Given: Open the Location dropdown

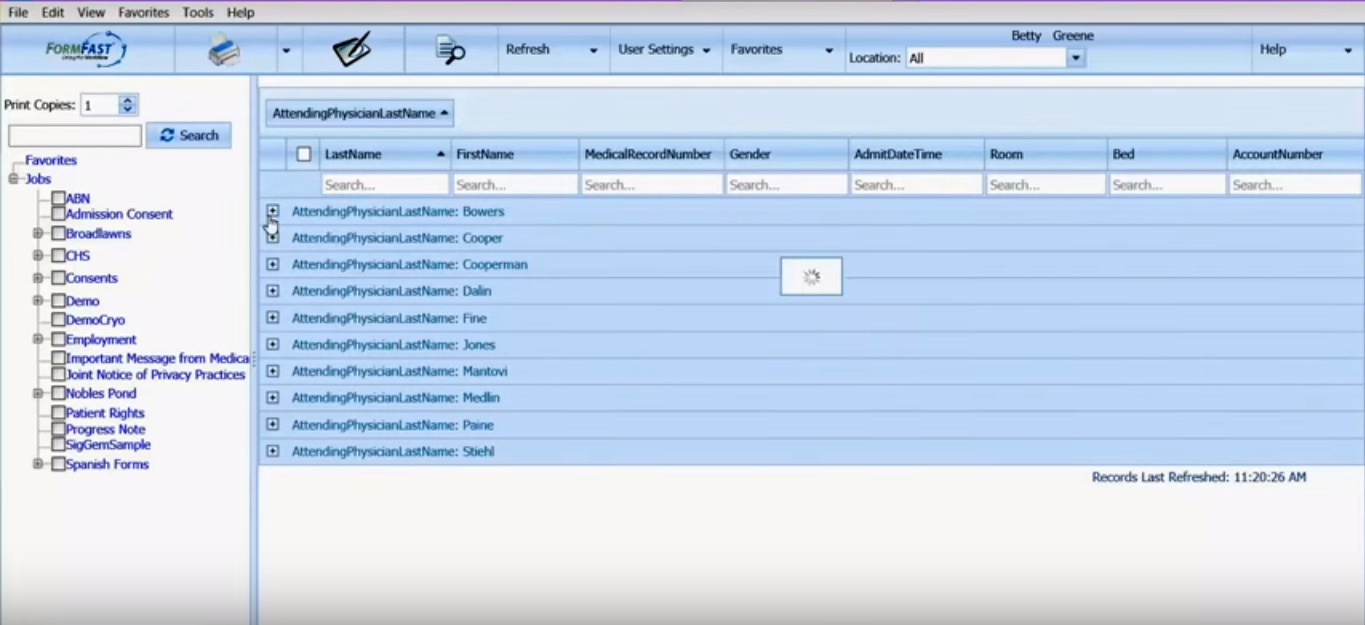Looking at the screenshot, I should pyautogui.click(x=1076, y=58).
